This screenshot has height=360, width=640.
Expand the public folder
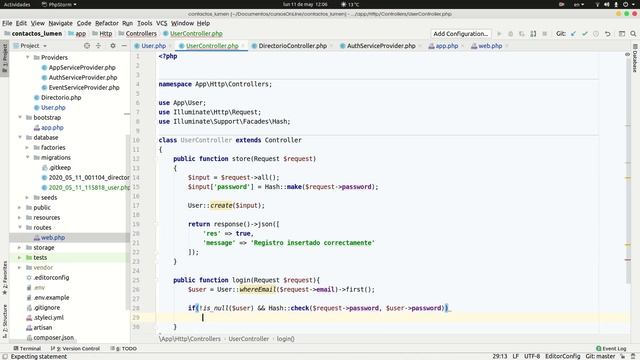pos(20,208)
